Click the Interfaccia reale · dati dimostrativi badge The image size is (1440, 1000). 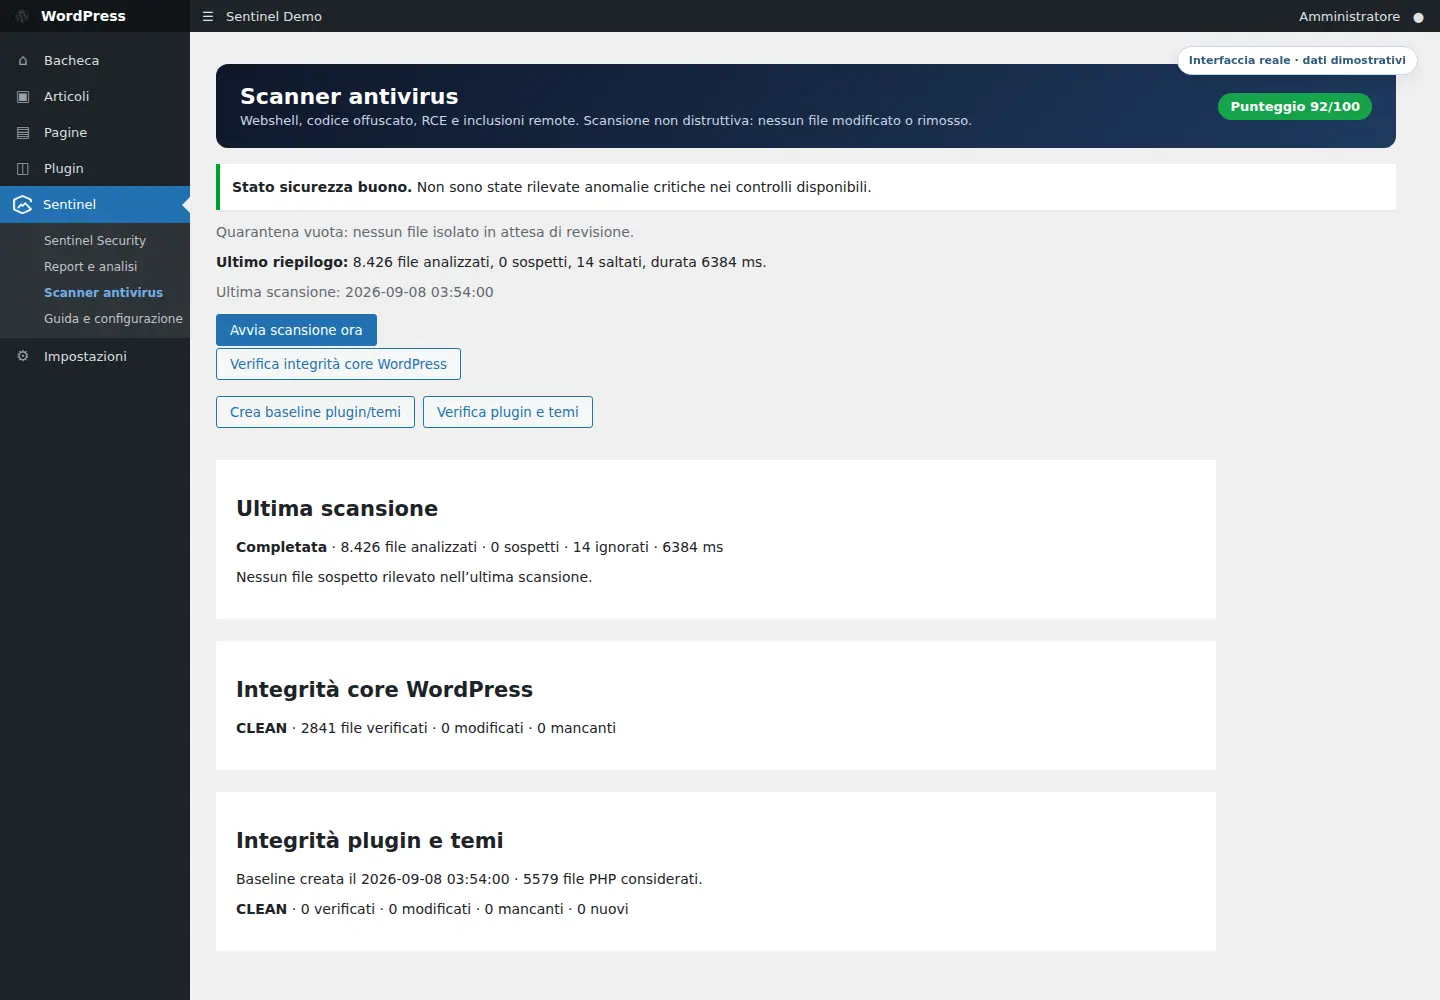[1297, 60]
